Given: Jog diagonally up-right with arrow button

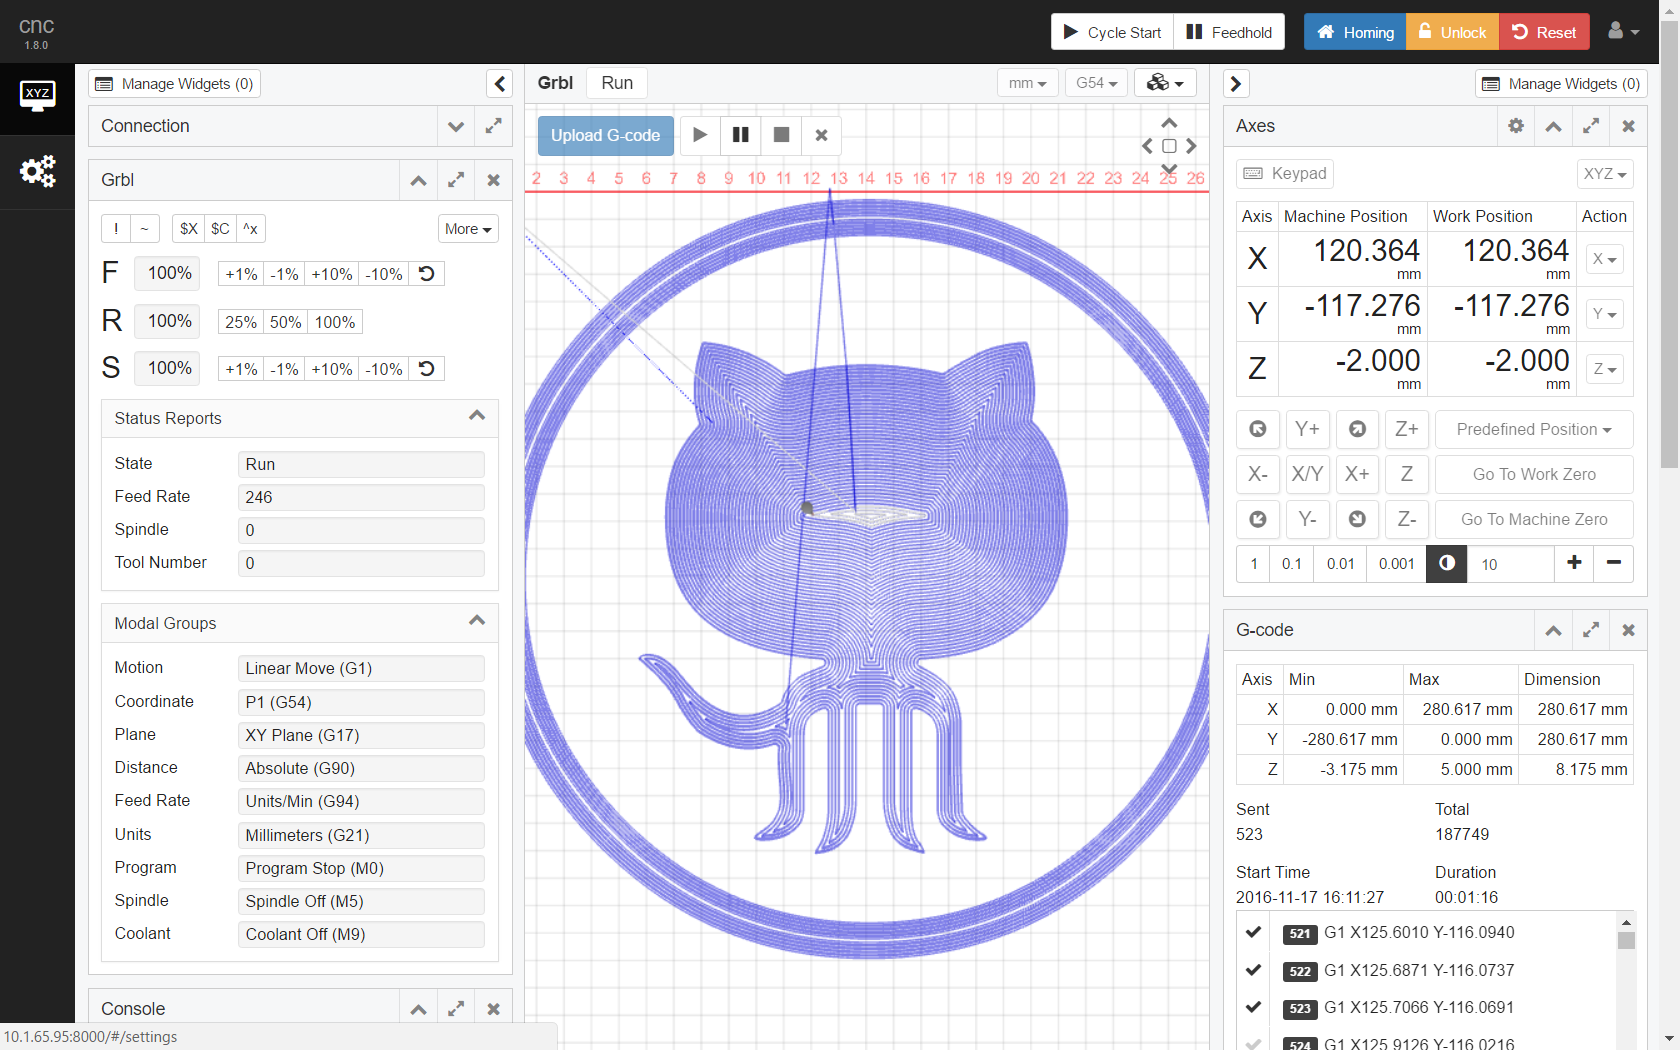Looking at the screenshot, I should coord(1357,429).
